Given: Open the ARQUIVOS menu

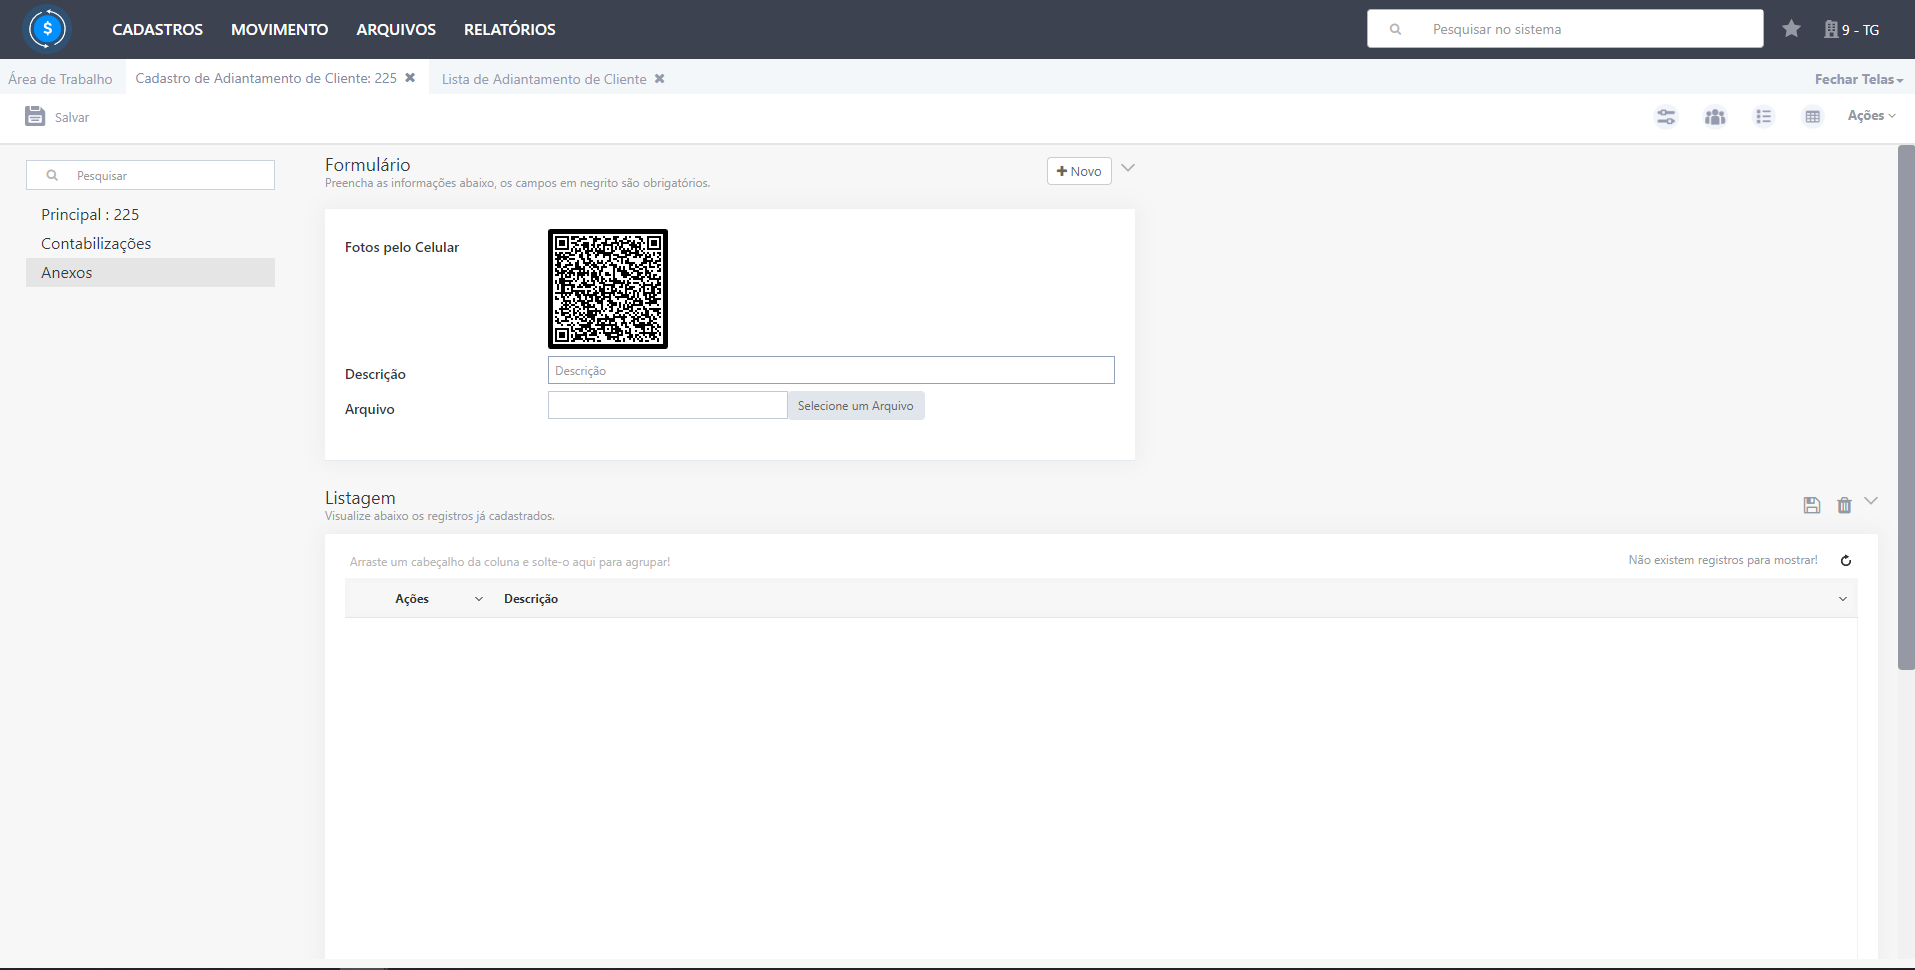Looking at the screenshot, I should point(396,29).
